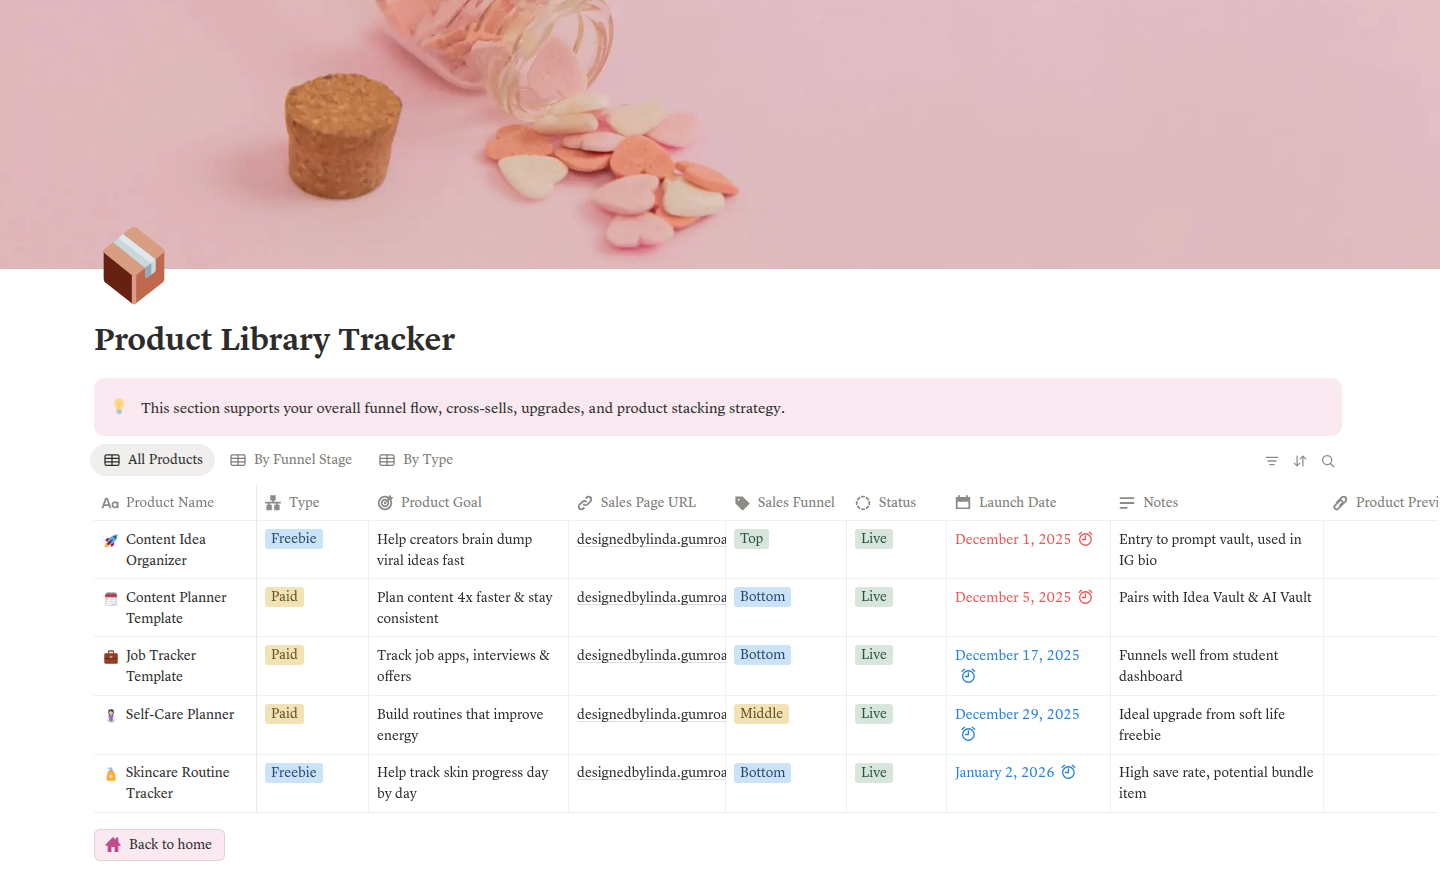
Task: Open the Skincare Routine Tracker row
Action: [x=178, y=783]
